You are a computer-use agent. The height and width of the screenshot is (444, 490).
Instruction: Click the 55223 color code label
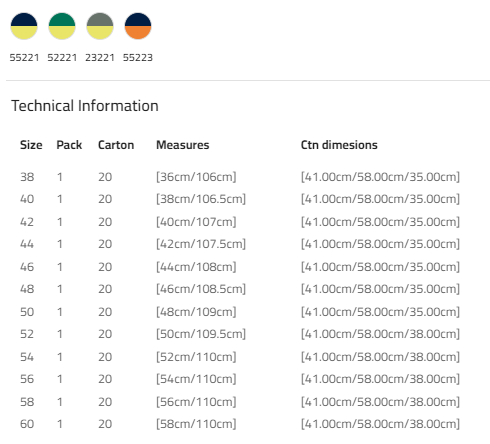138,58
